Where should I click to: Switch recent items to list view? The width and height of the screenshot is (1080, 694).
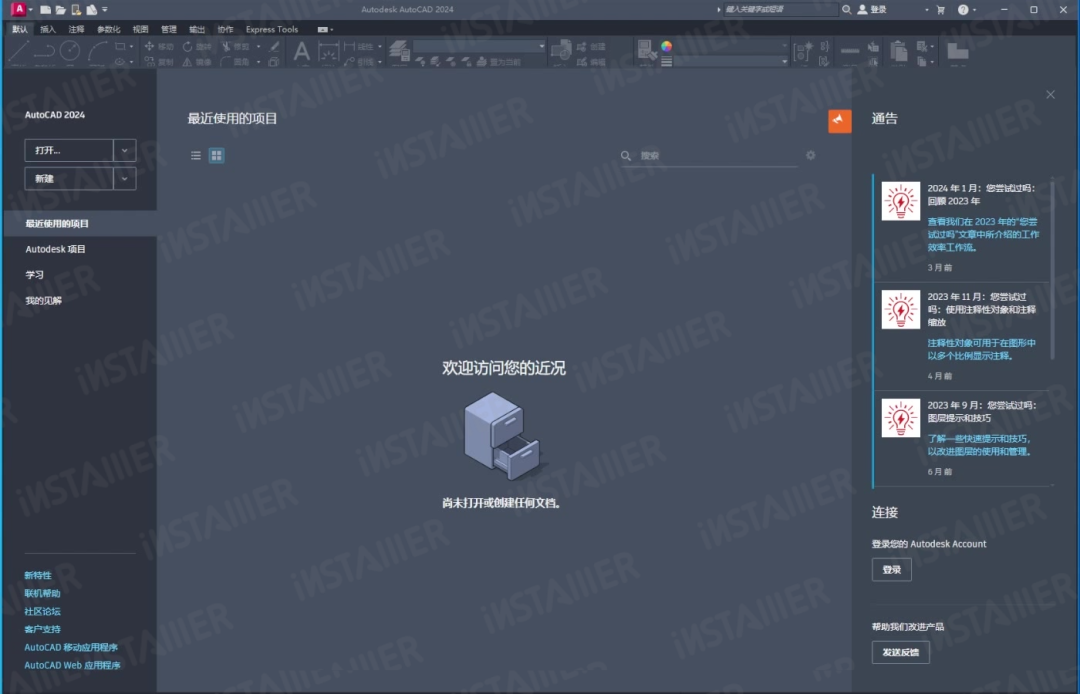196,156
